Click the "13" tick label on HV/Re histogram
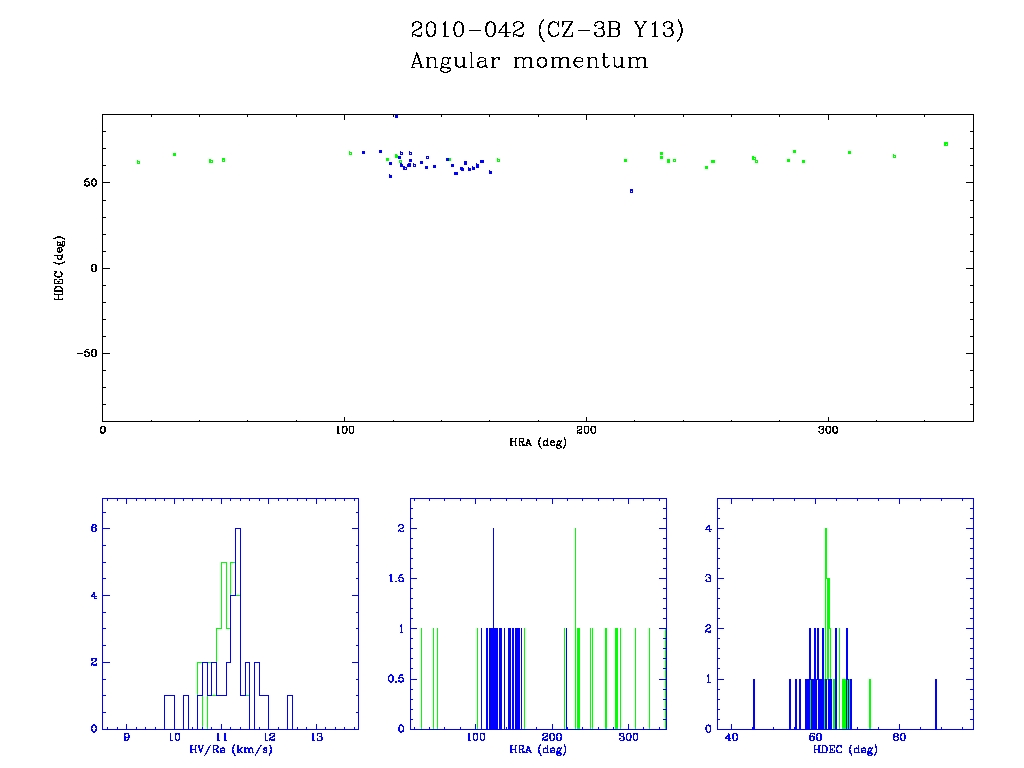 [x=317, y=738]
